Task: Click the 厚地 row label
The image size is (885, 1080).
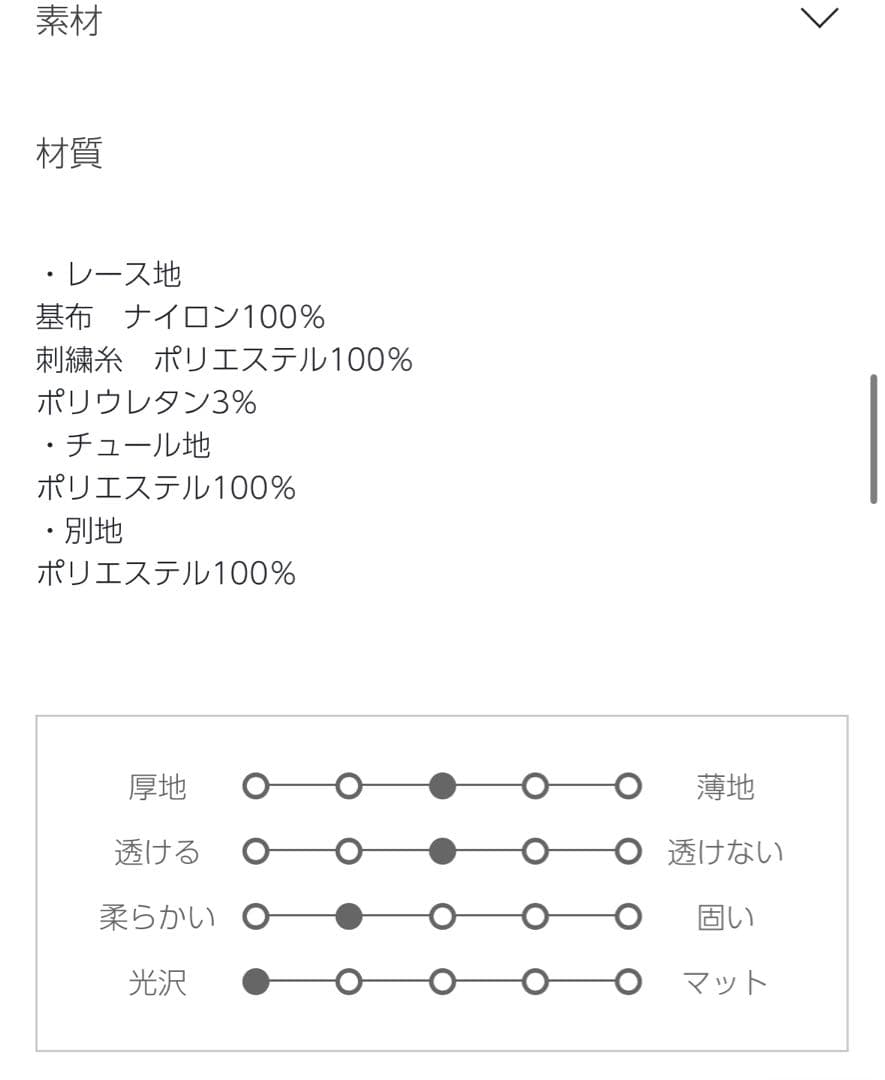Action: (x=160, y=786)
